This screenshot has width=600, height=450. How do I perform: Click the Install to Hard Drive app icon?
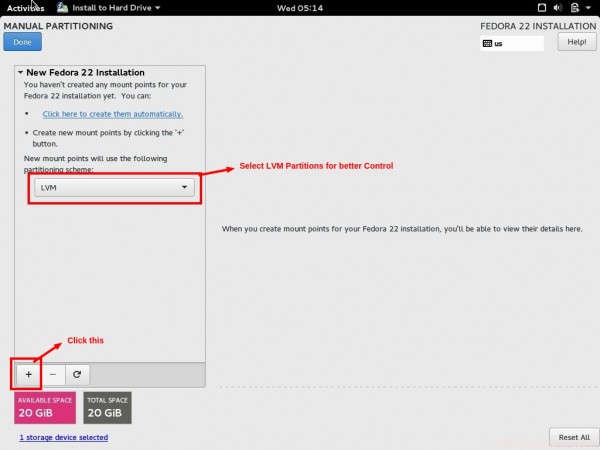coord(62,8)
